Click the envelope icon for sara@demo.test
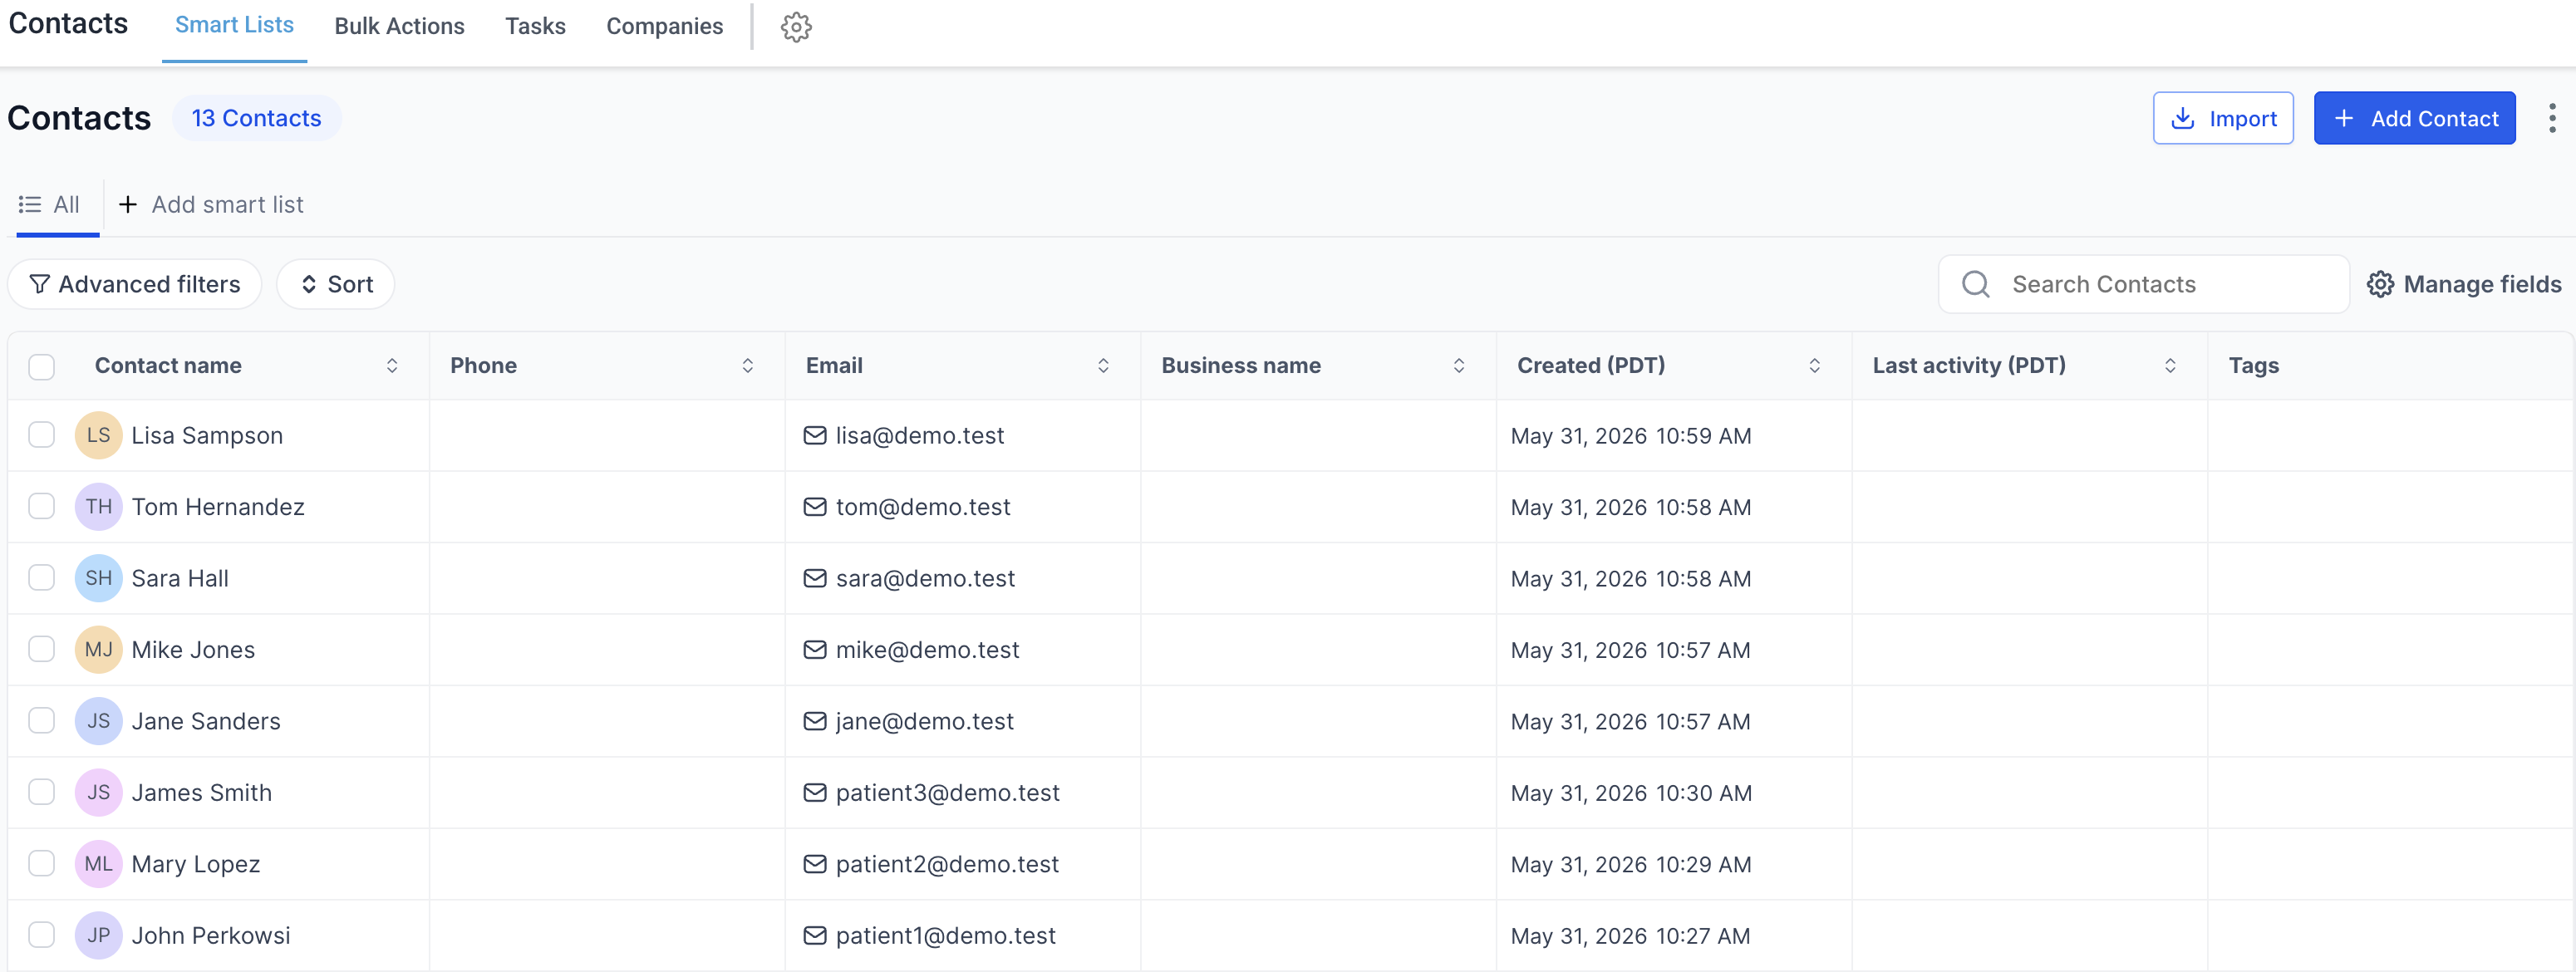 (x=815, y=578)
